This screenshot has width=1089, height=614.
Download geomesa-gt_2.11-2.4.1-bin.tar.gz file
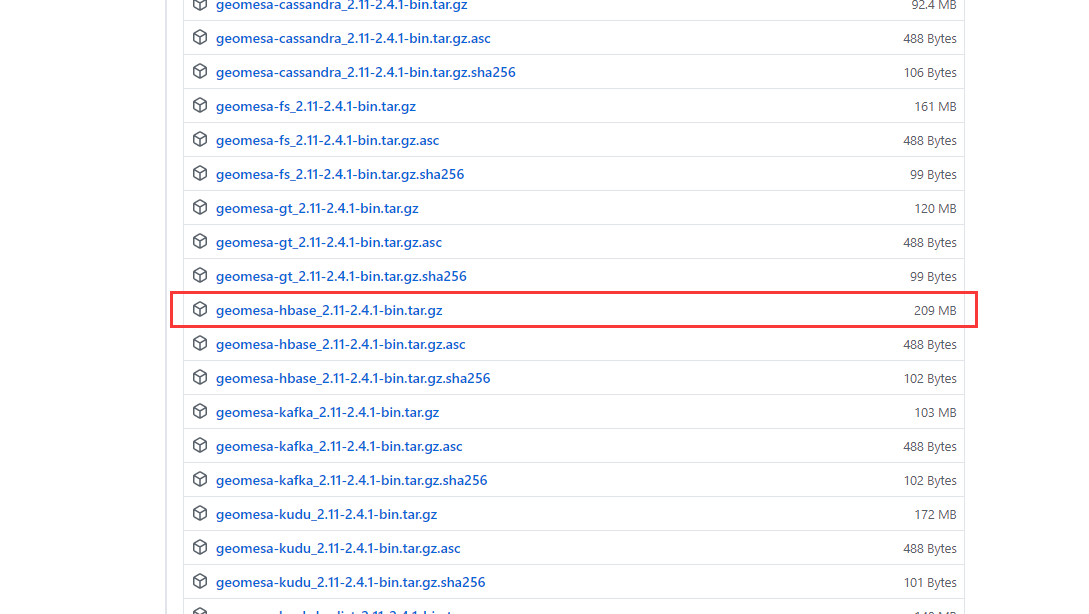(317, 208)
